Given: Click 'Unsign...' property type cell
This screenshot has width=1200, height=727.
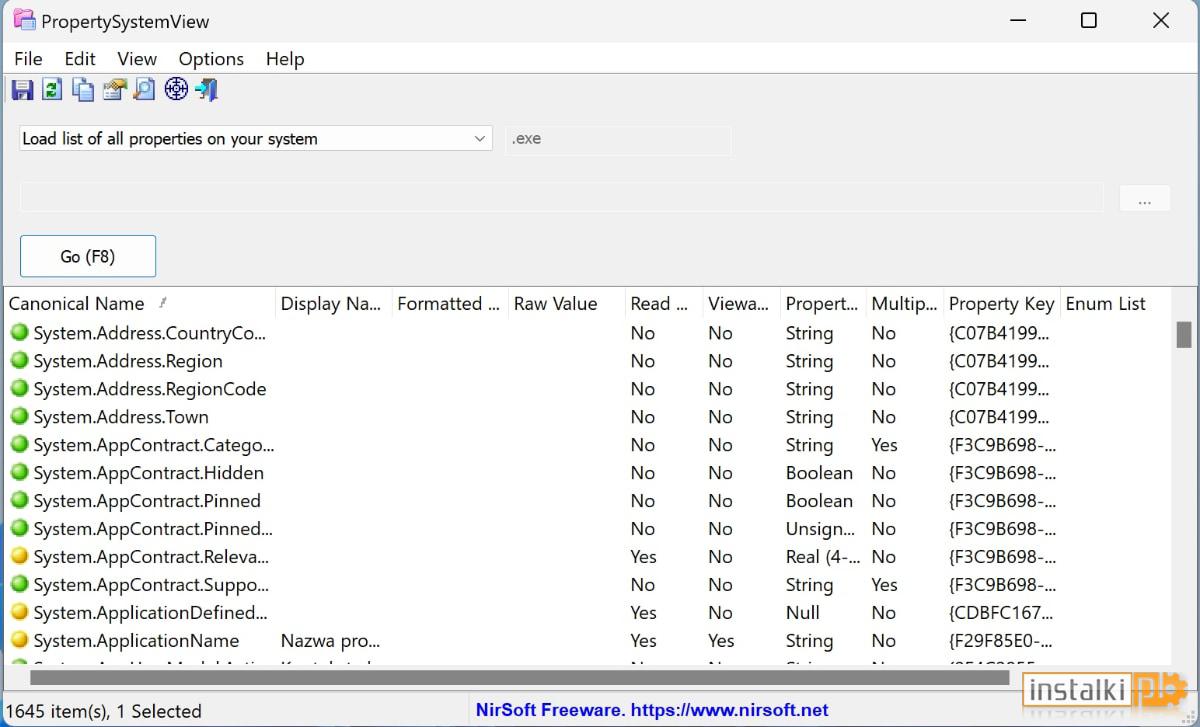Looking at the screenshot, I should 820,529.
